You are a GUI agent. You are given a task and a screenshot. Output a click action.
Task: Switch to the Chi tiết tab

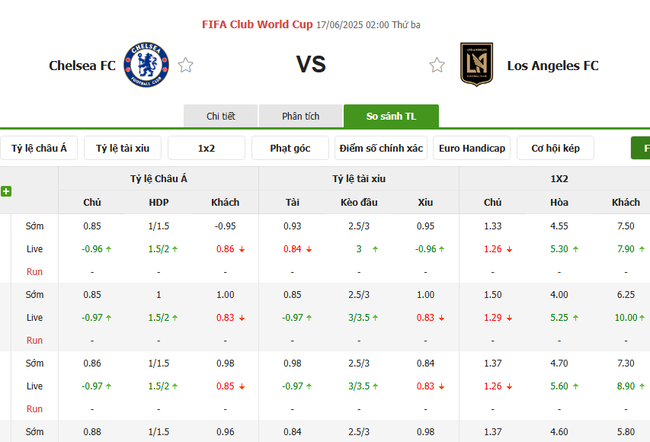[221, 116]
